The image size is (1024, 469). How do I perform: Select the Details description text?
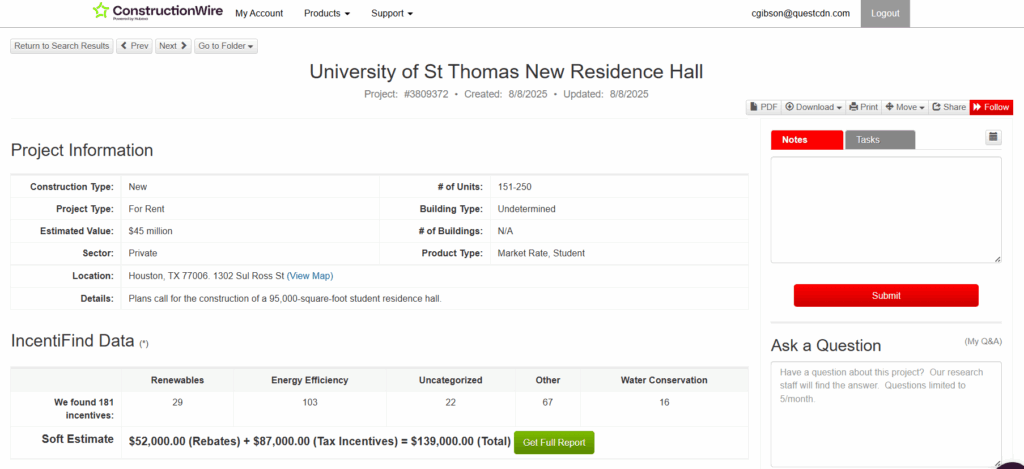(285, 299)
